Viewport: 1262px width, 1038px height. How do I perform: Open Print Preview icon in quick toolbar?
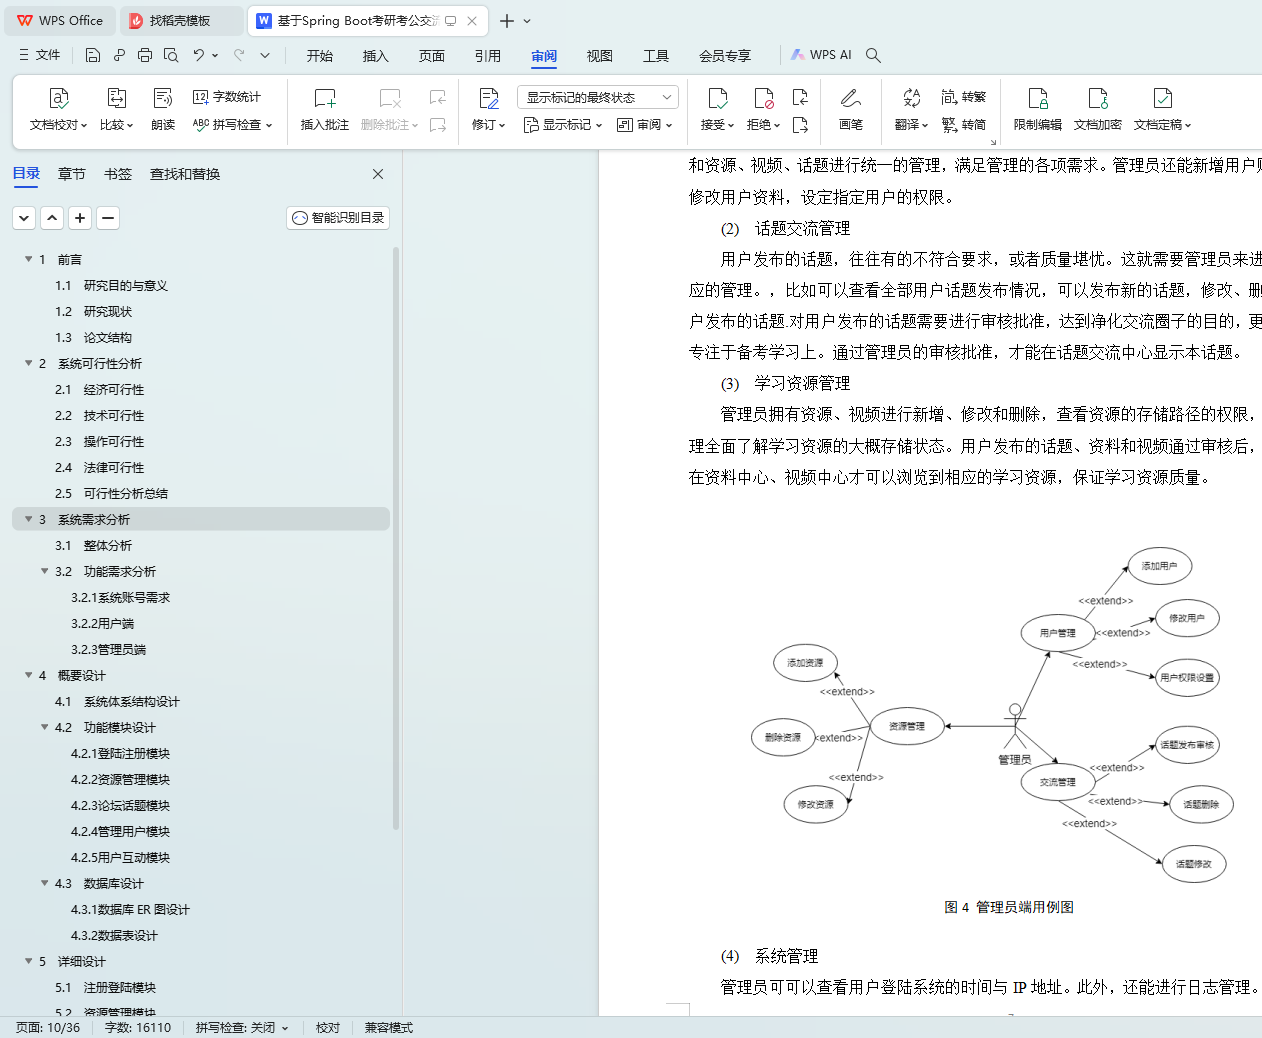171,55
